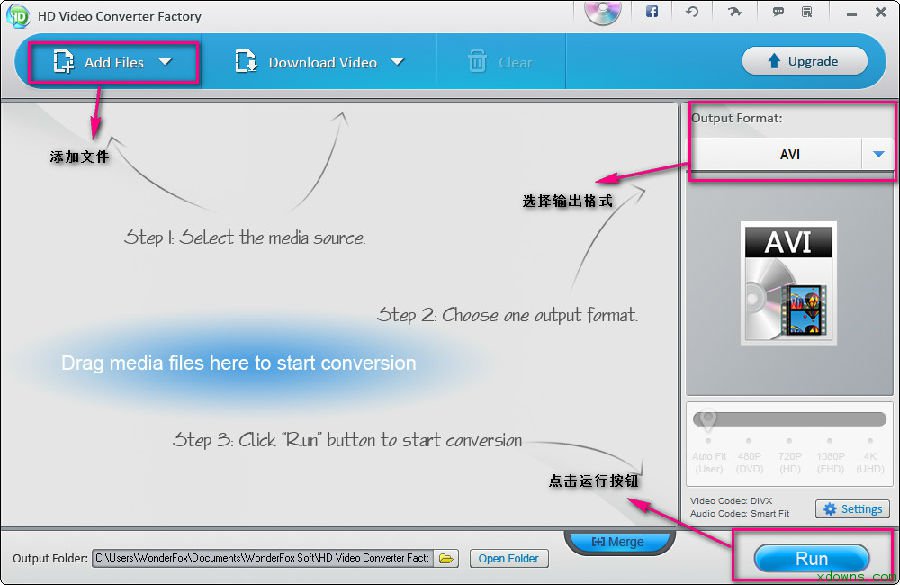Image resolution: width=900 pixels, height=585 pixels.
Task: Click the Clear trash can button
Action: tap(500, 61)
